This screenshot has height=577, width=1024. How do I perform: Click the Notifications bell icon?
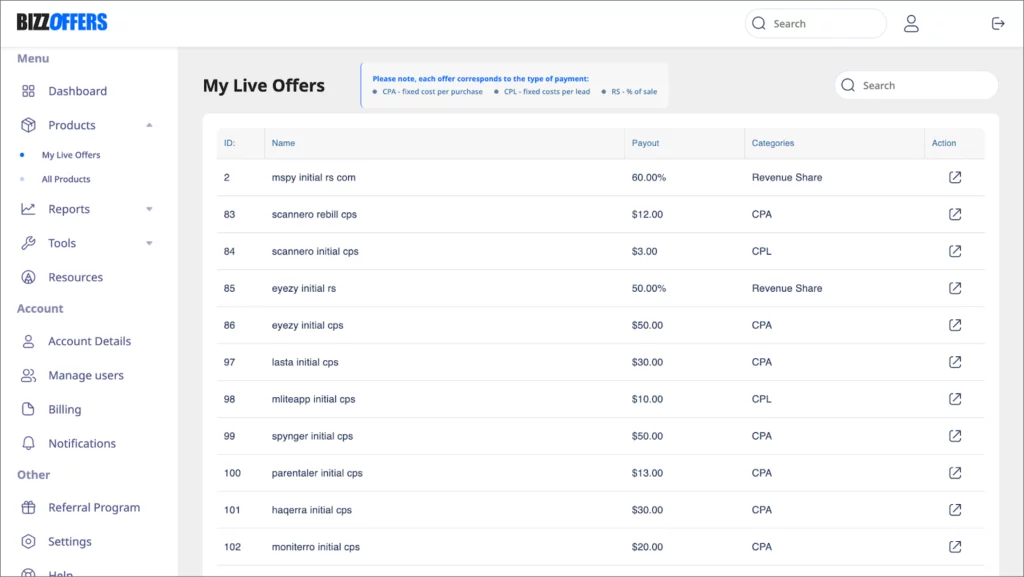(28, 443)
